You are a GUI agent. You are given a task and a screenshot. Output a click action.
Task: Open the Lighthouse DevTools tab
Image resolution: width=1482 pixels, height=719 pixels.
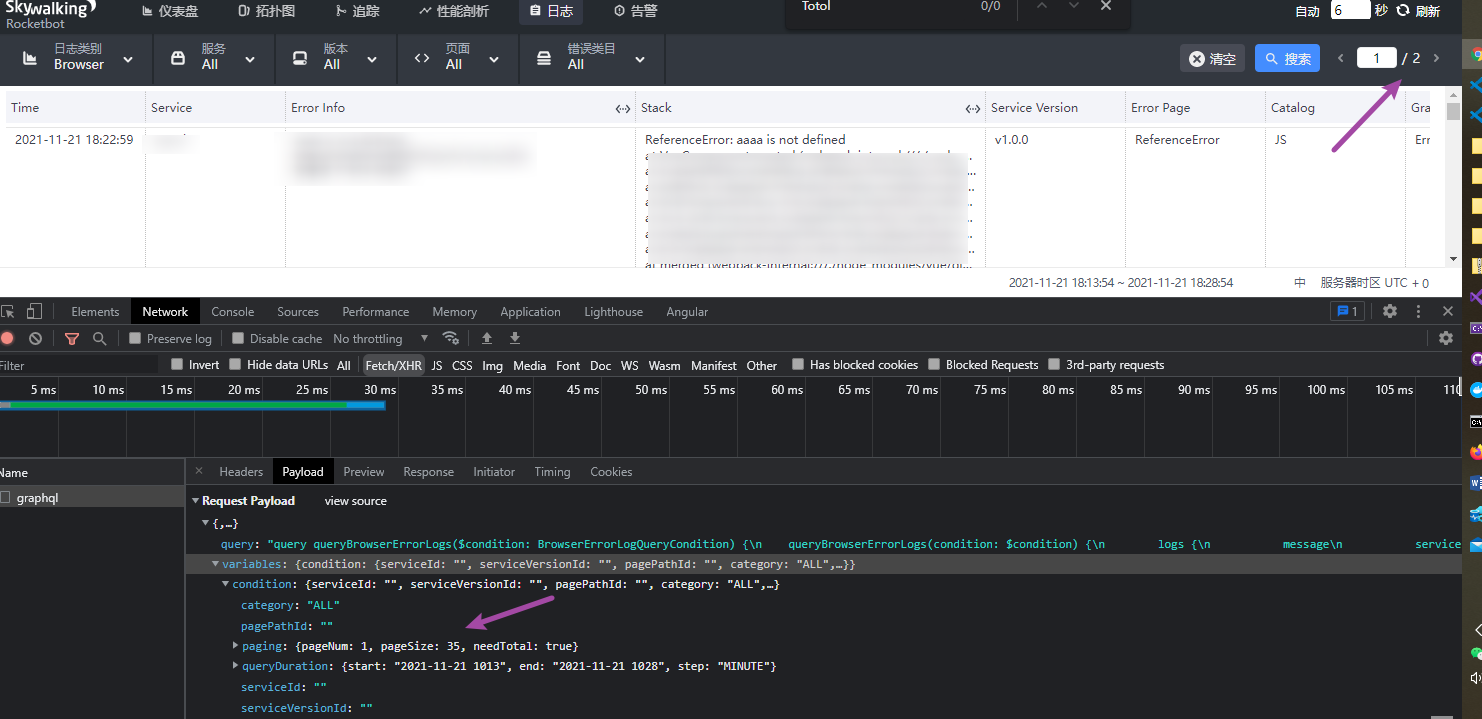pos(613,311)
